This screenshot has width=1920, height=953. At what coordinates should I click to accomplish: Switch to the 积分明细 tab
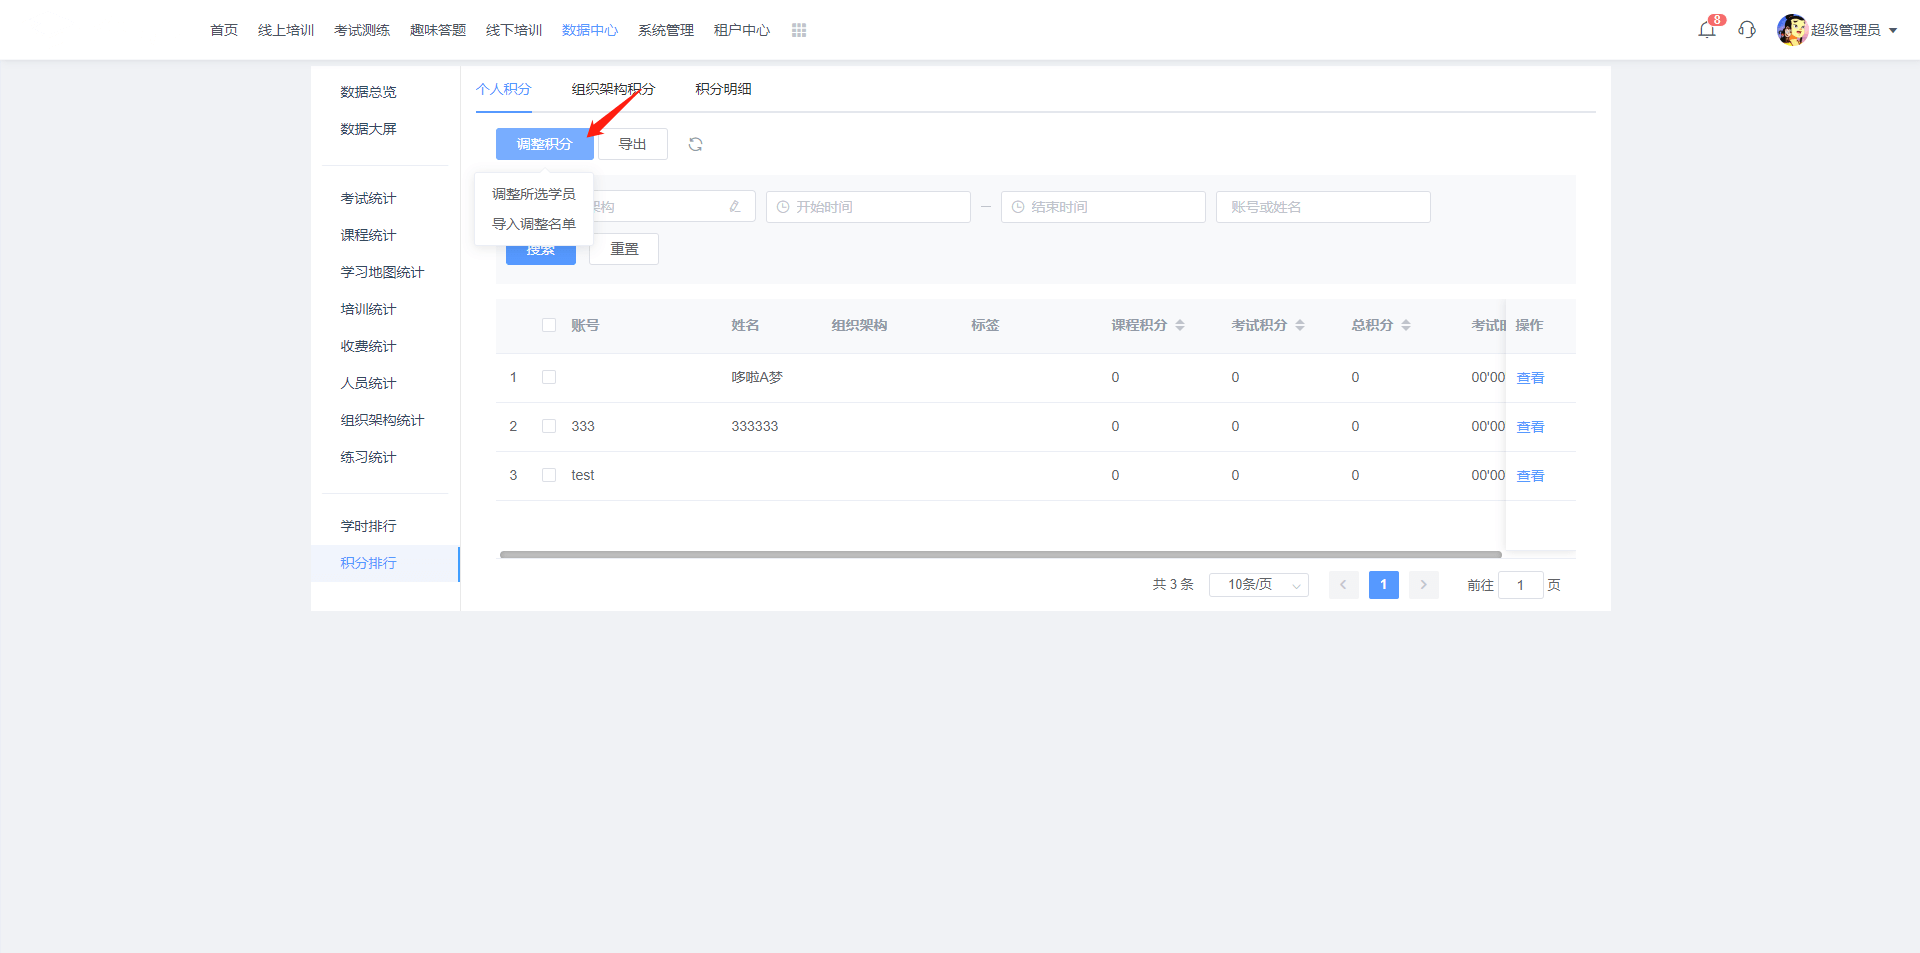point(723,89)
